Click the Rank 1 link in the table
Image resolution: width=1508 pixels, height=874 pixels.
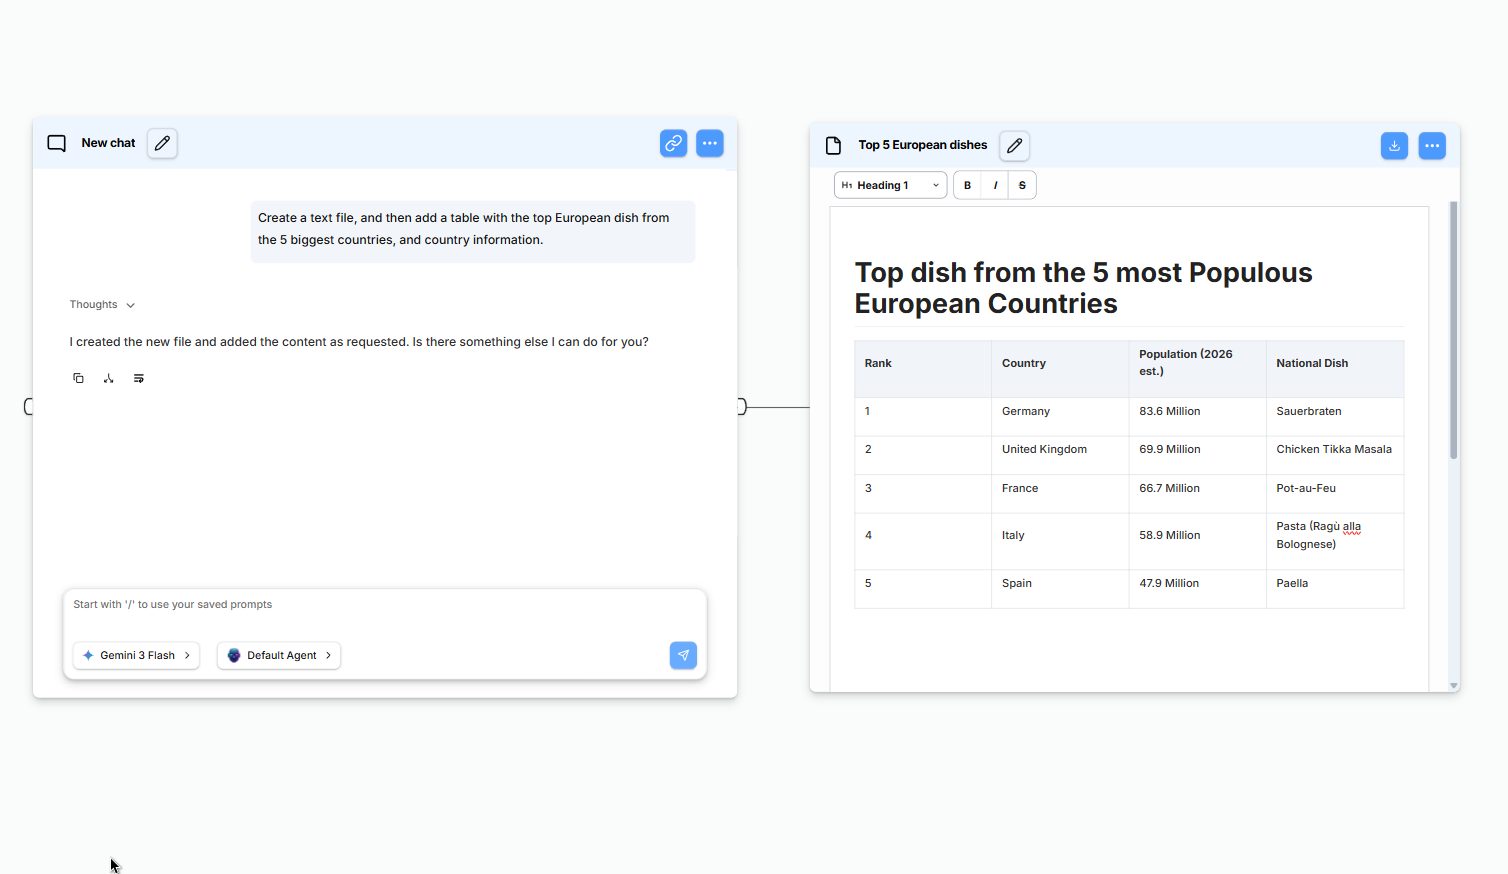click(x=867, y=410)
